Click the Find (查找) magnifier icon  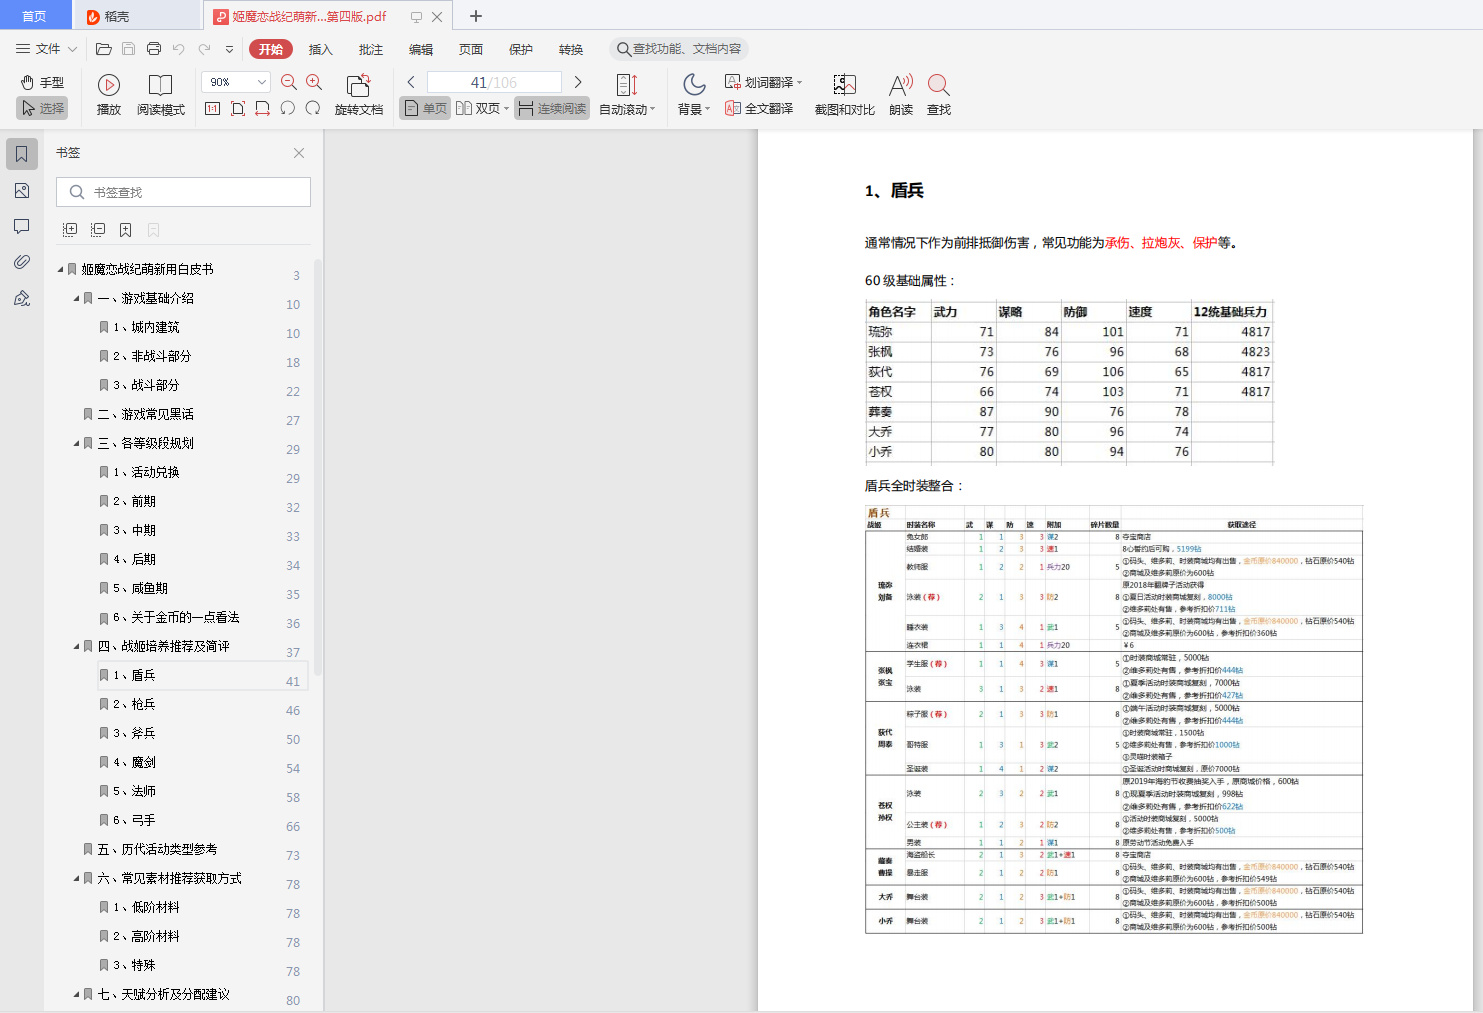(x=938, y=86)
